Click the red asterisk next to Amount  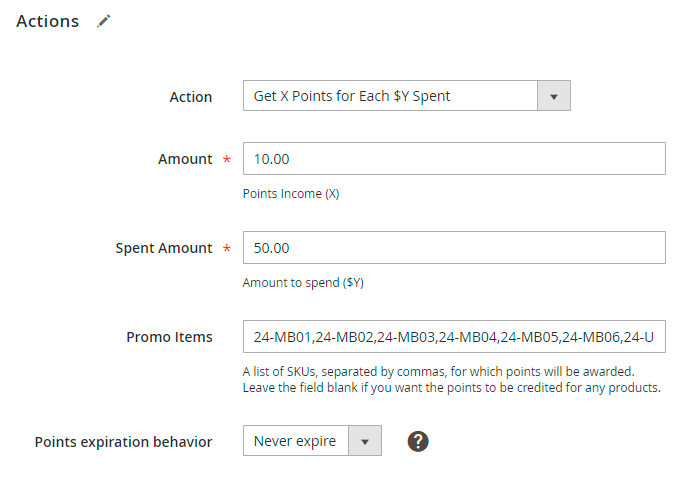pyautogui.click(x=226, y=160)
